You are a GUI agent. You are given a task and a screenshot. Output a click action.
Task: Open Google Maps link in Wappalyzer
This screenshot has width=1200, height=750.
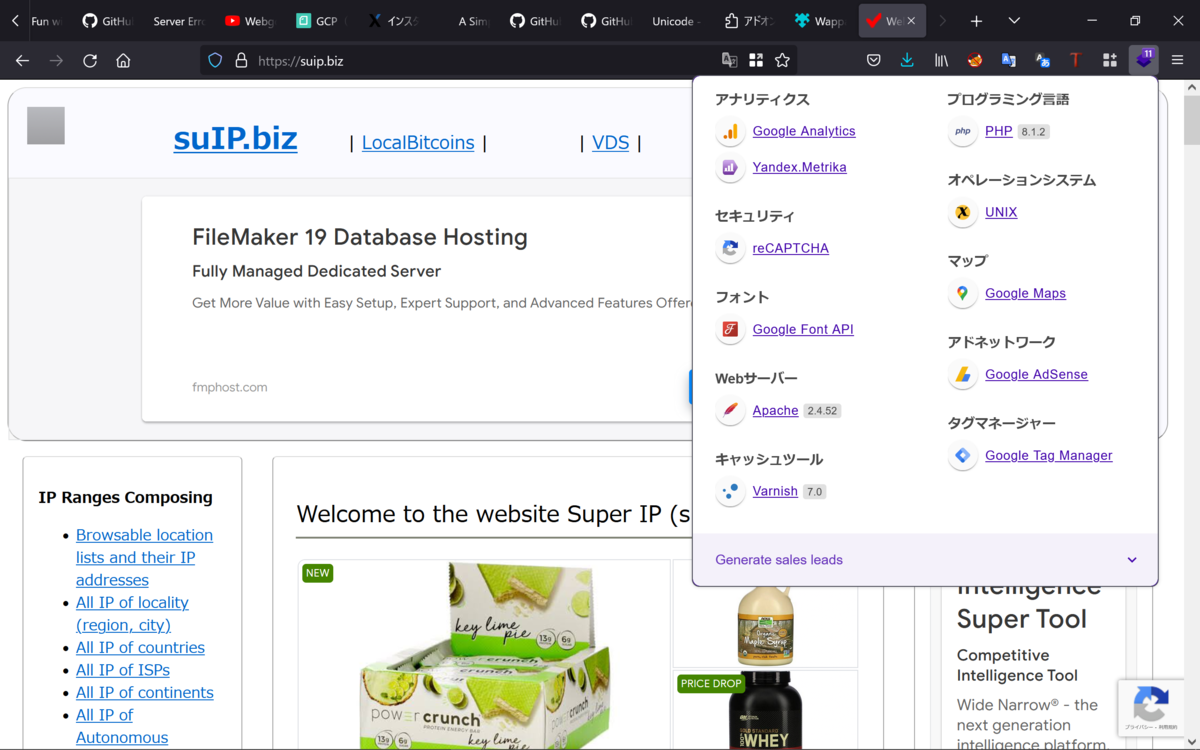1025,293
